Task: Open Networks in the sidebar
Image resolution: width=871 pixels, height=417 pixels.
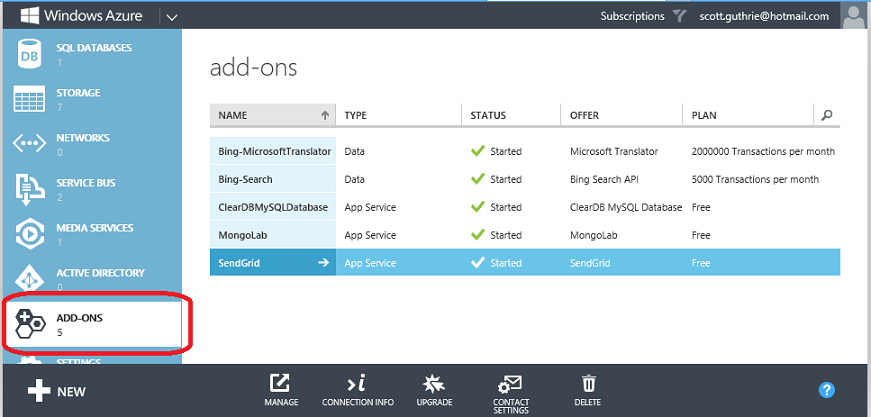Action: coord(92,144)
